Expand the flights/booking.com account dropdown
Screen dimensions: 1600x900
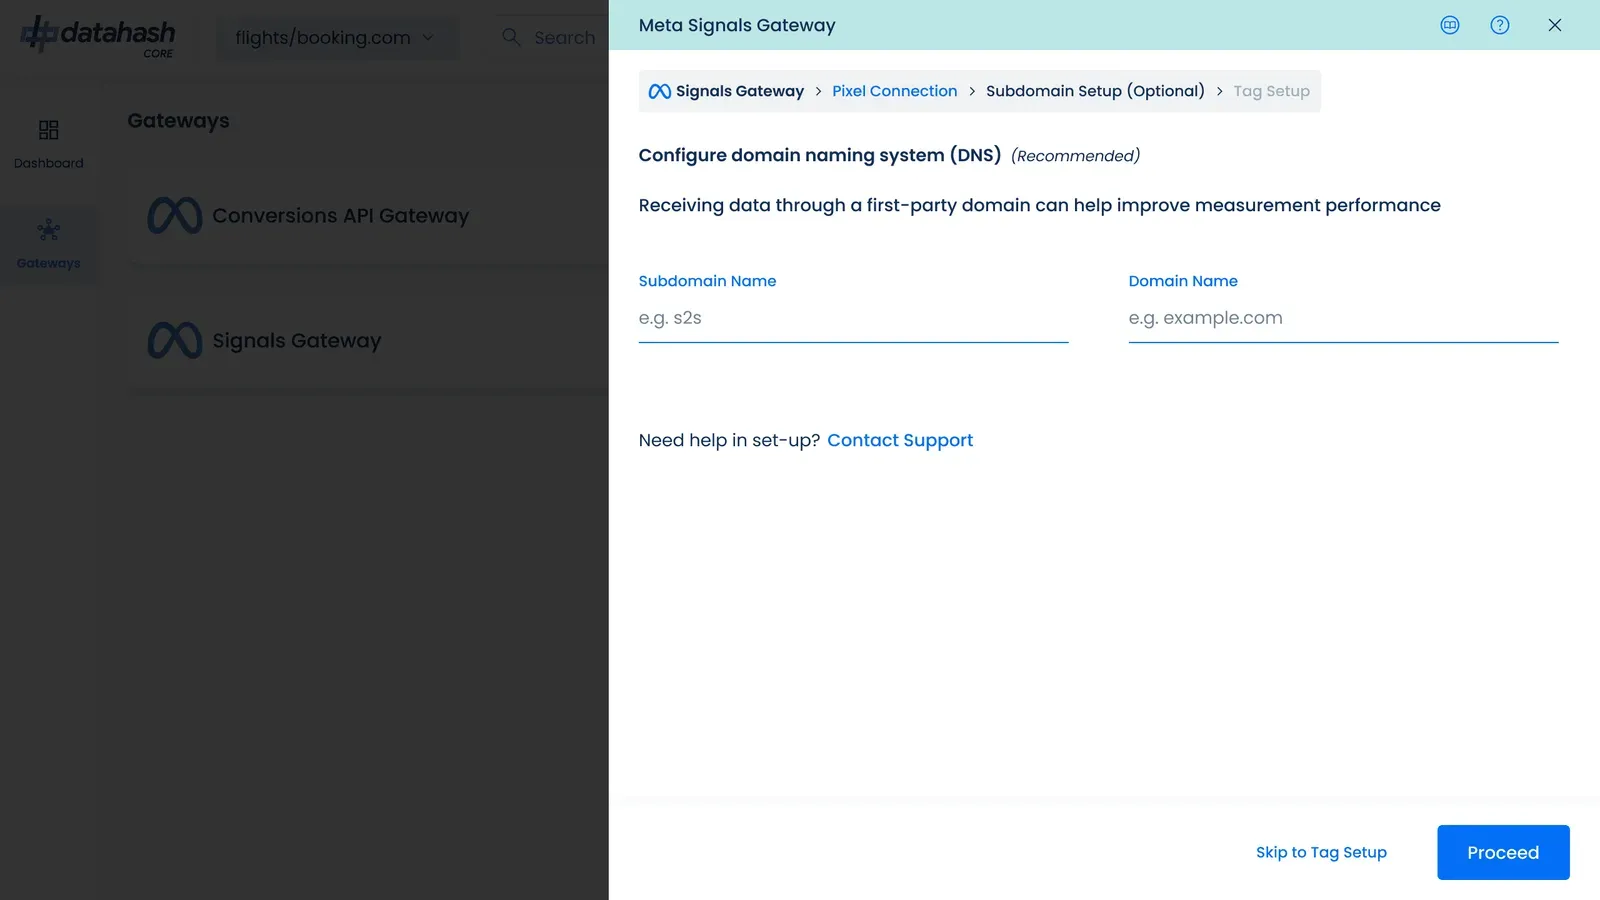tap(336, 38)
